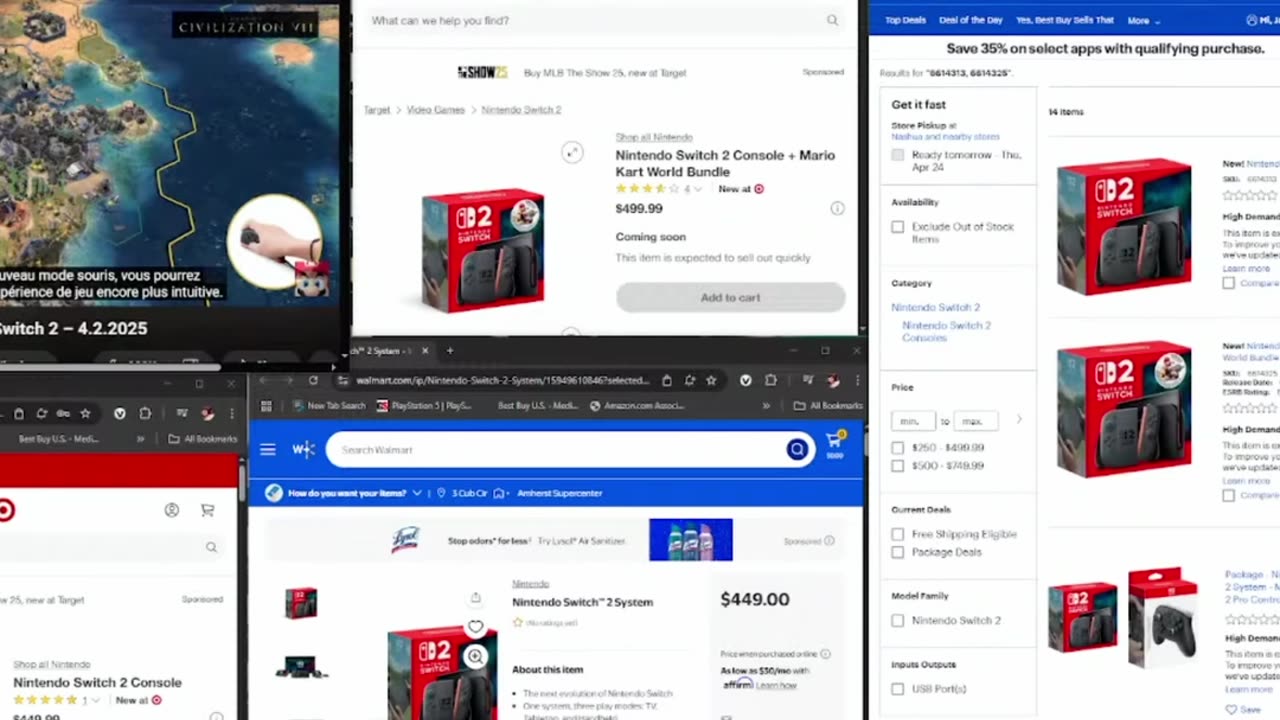Open Shop all Nintendo link on Target bundle

tap(654, 137)
